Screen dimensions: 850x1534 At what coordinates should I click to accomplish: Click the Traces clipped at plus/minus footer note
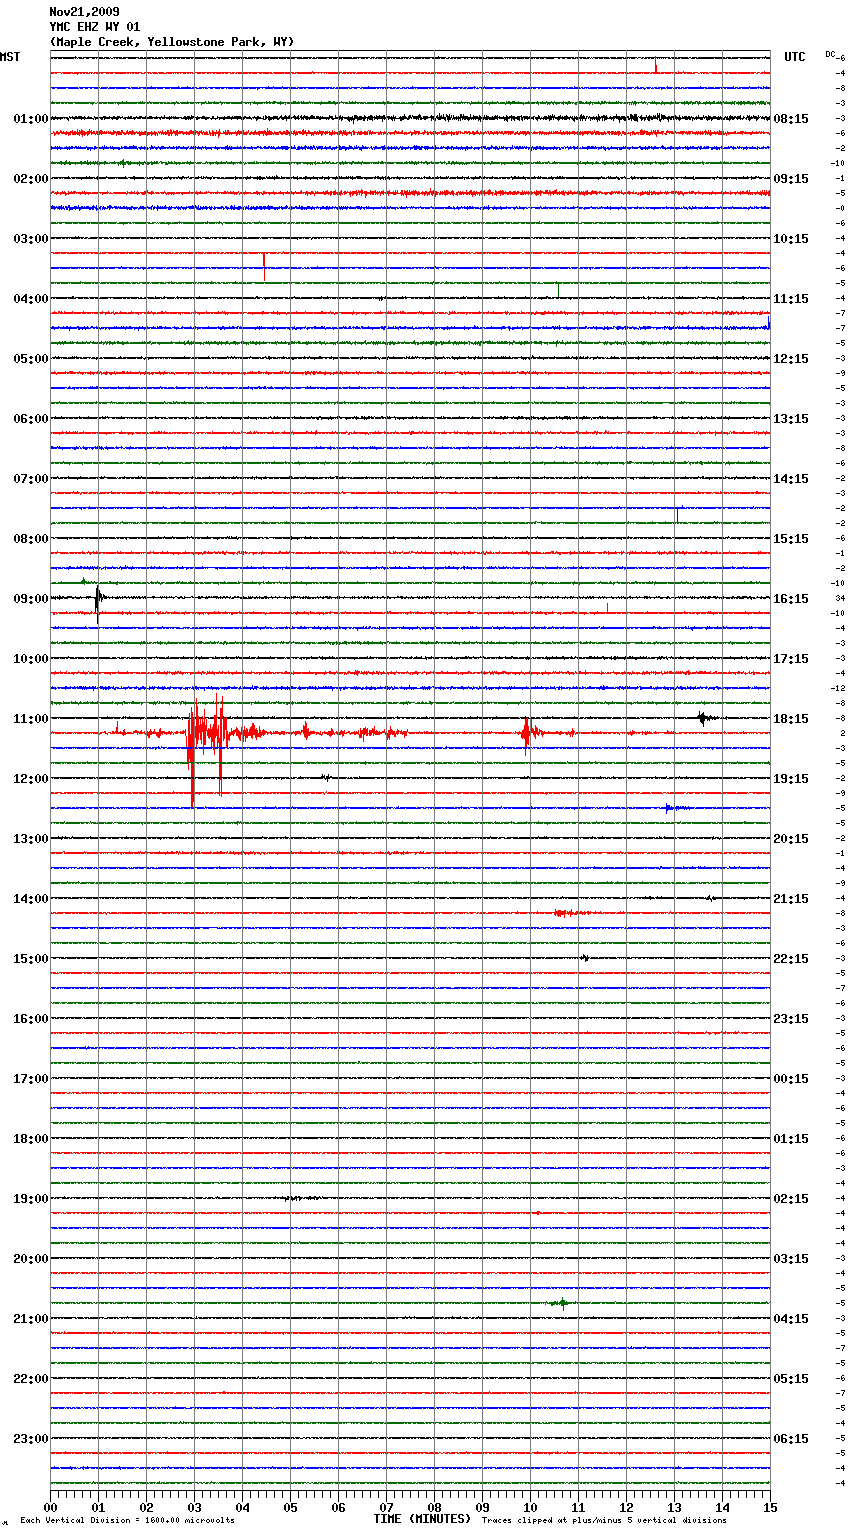pos(604,1521)
